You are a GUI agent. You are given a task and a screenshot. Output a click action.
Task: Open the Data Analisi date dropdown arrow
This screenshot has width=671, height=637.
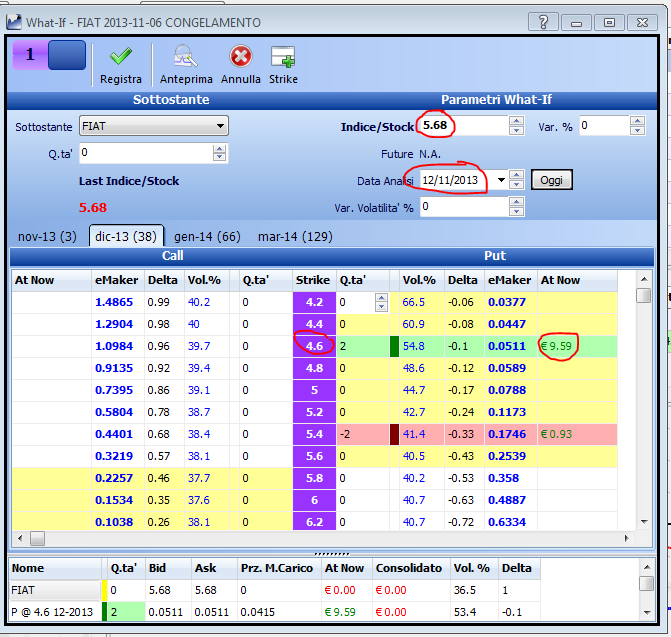501,180
